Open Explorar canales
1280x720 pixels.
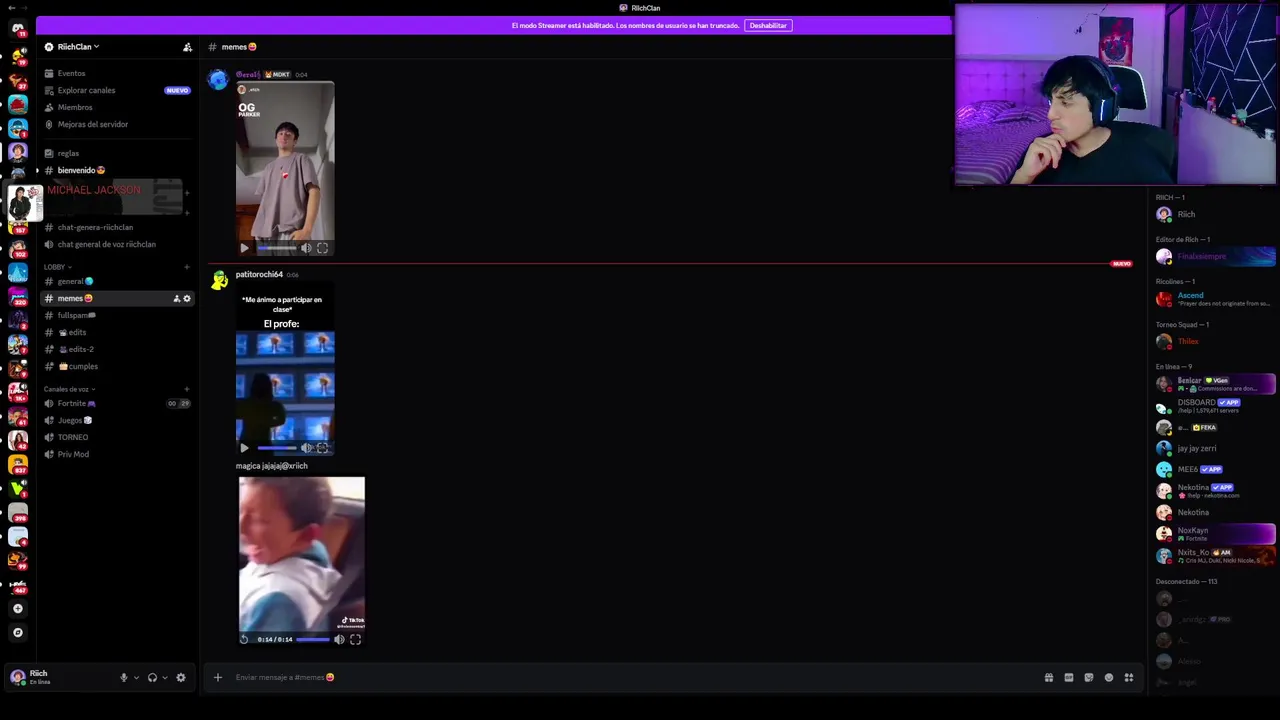(x=86, y=90)
